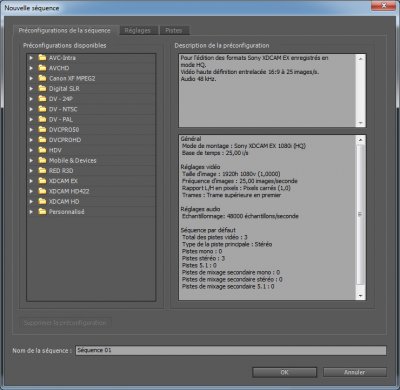
Task: Select the Préconfigurations de la séquence tab
Action: tap(65, 30)
